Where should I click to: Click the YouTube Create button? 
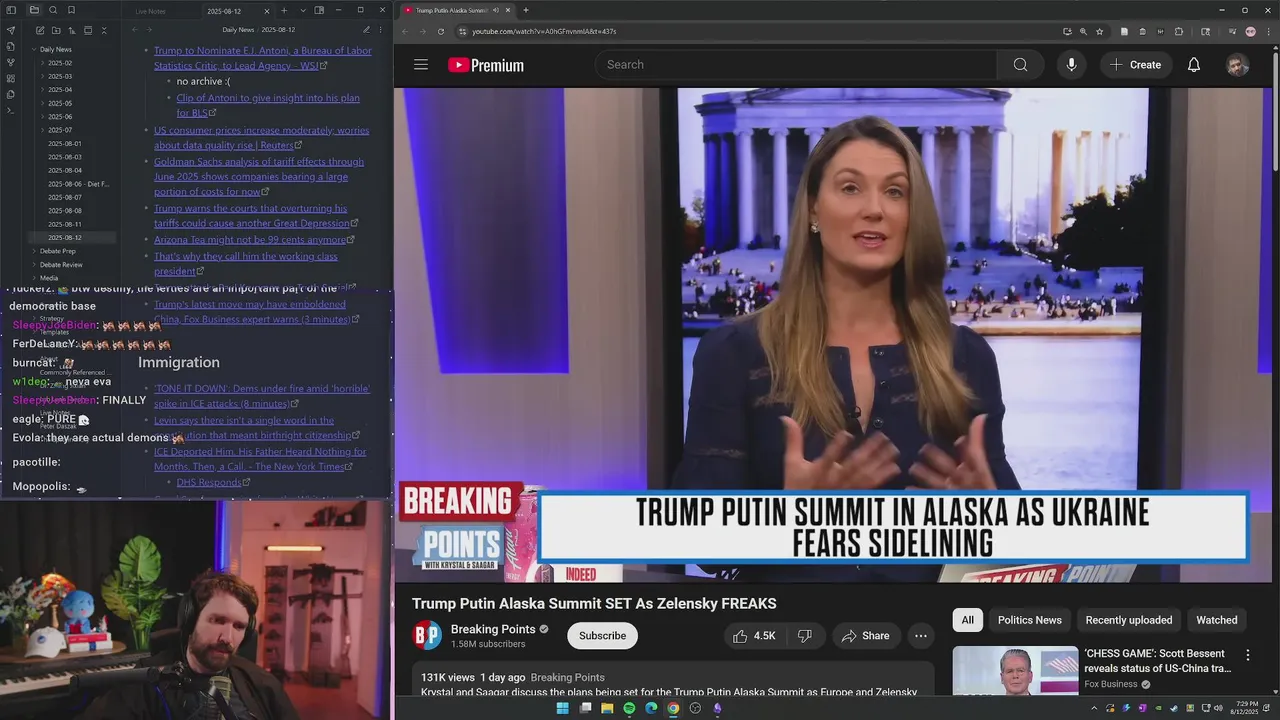1135,65
